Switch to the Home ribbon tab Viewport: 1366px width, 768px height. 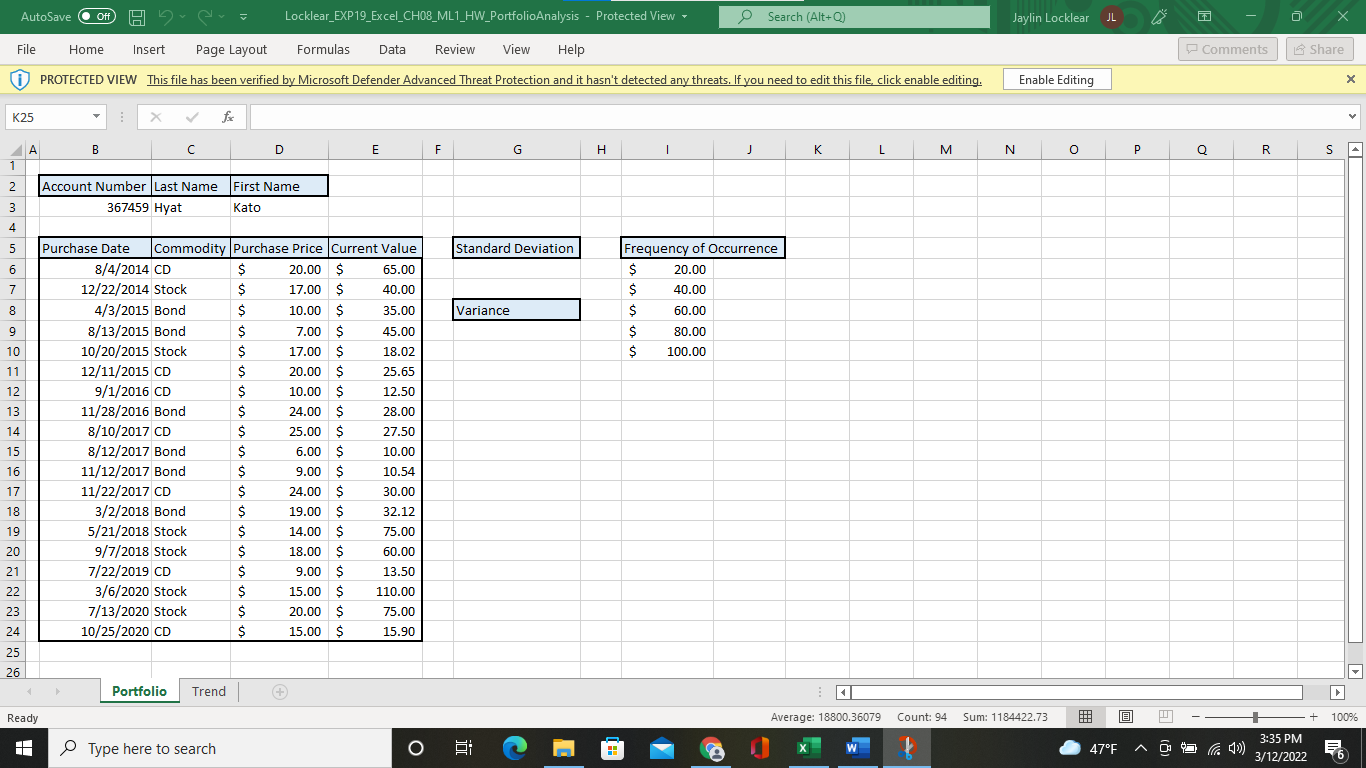pyautogui.click(x=86, y=49)
